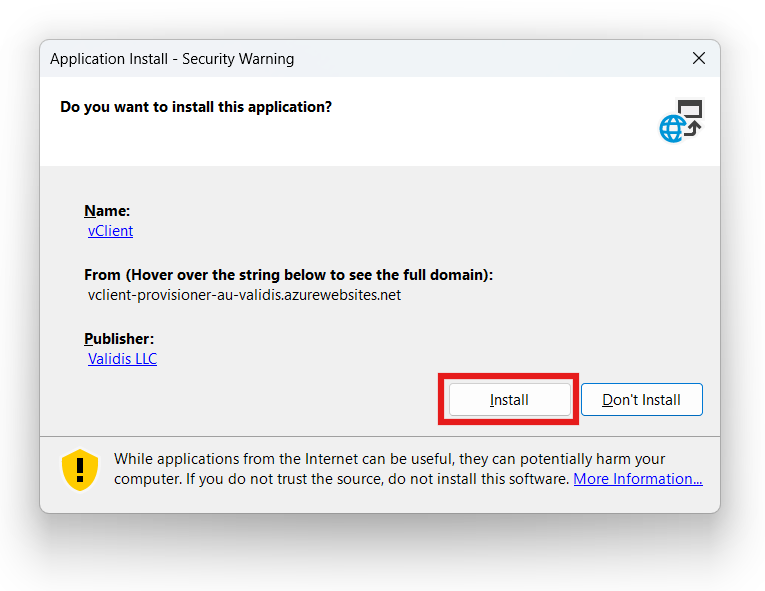Click the blue globe in header icon
The height and width of the screenshot is (591, 765).
click(x=671, y=129)
